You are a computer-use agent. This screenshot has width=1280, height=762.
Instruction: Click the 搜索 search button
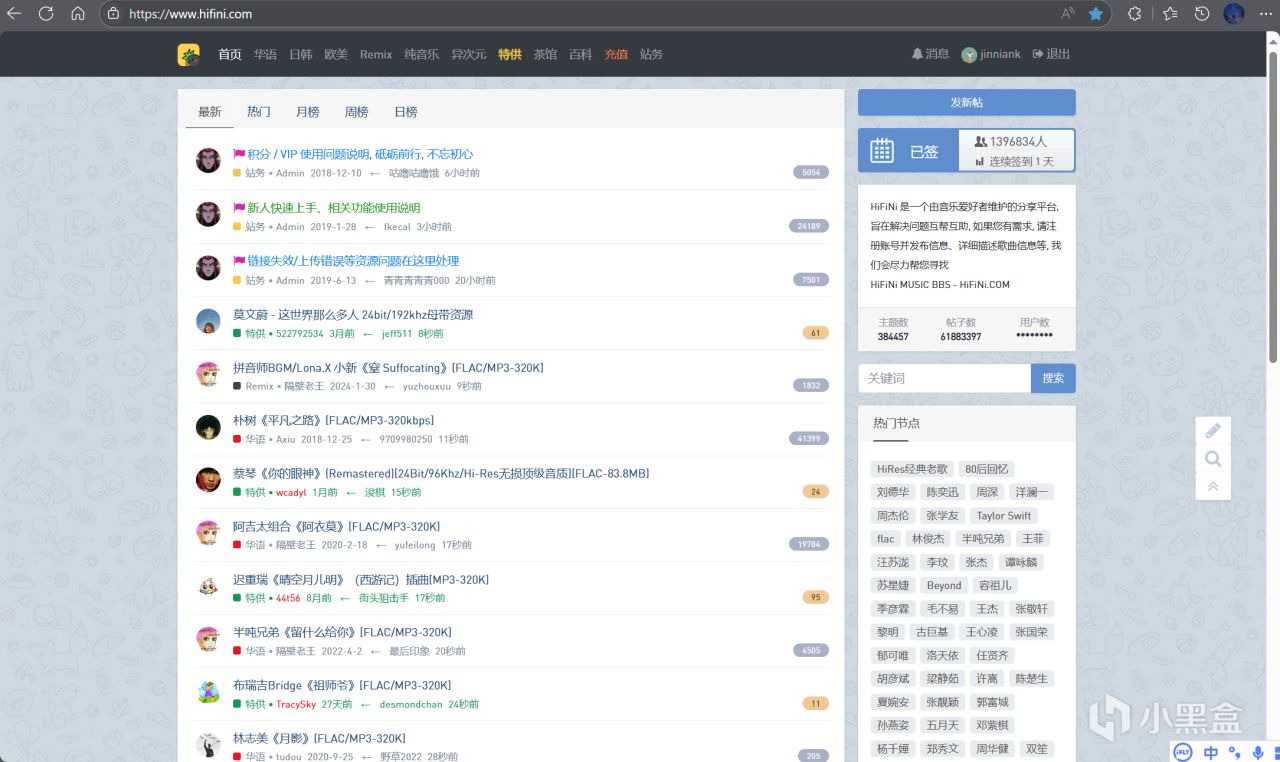coord(1053,378)
